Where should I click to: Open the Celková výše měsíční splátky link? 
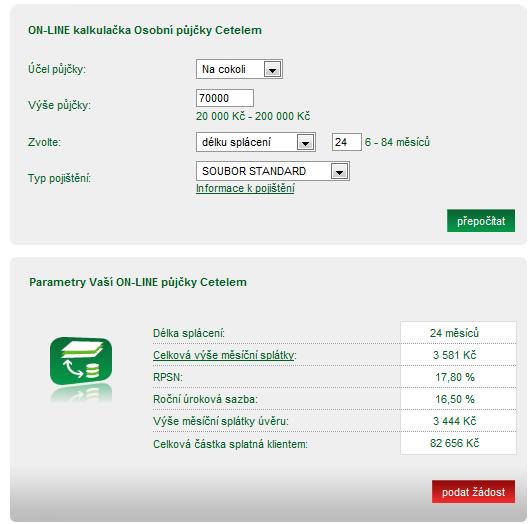(x=224, y=355)
